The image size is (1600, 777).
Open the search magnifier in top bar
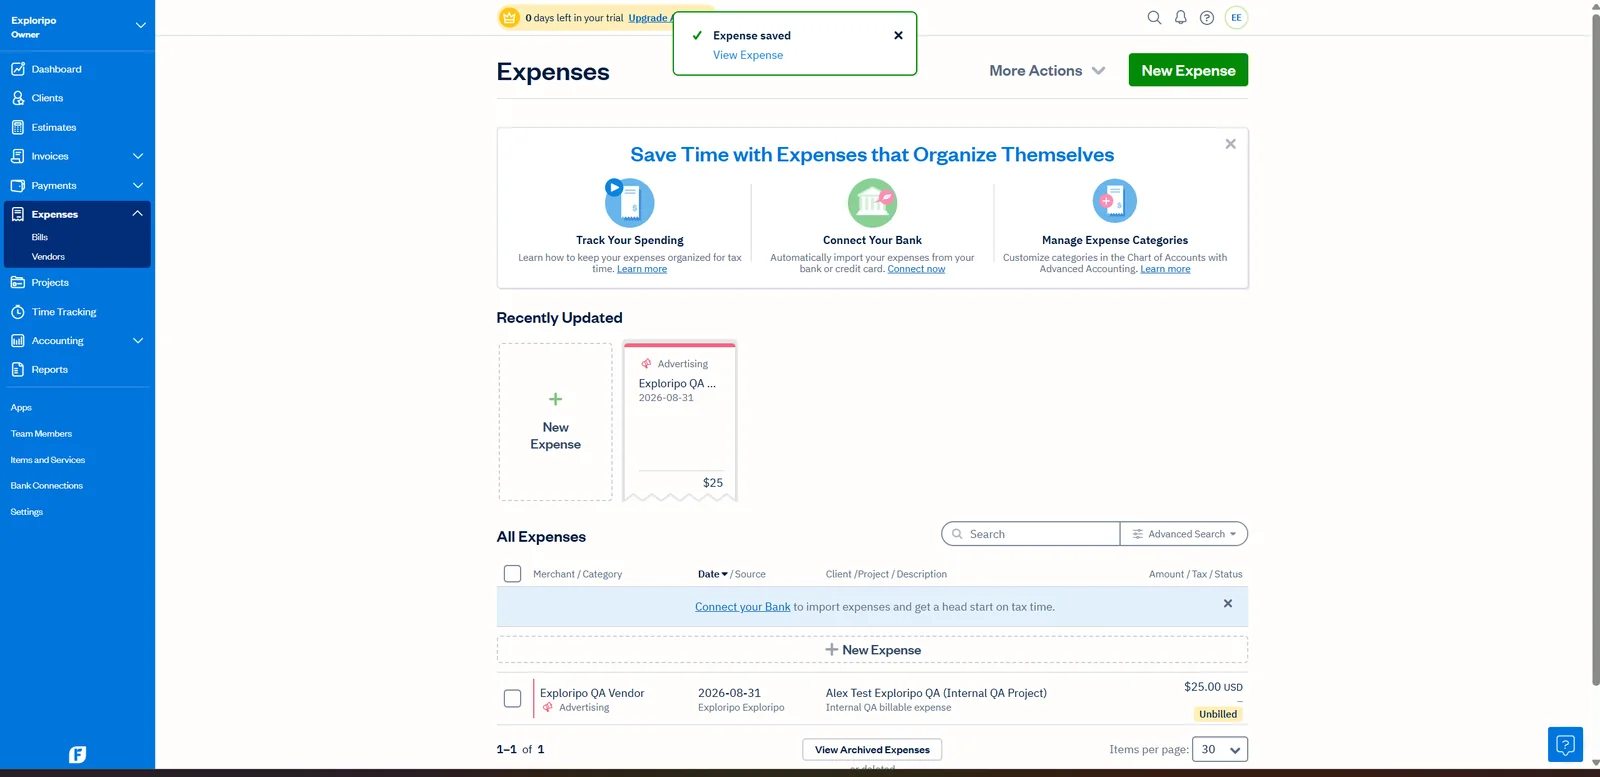[x=1154, y=17]
